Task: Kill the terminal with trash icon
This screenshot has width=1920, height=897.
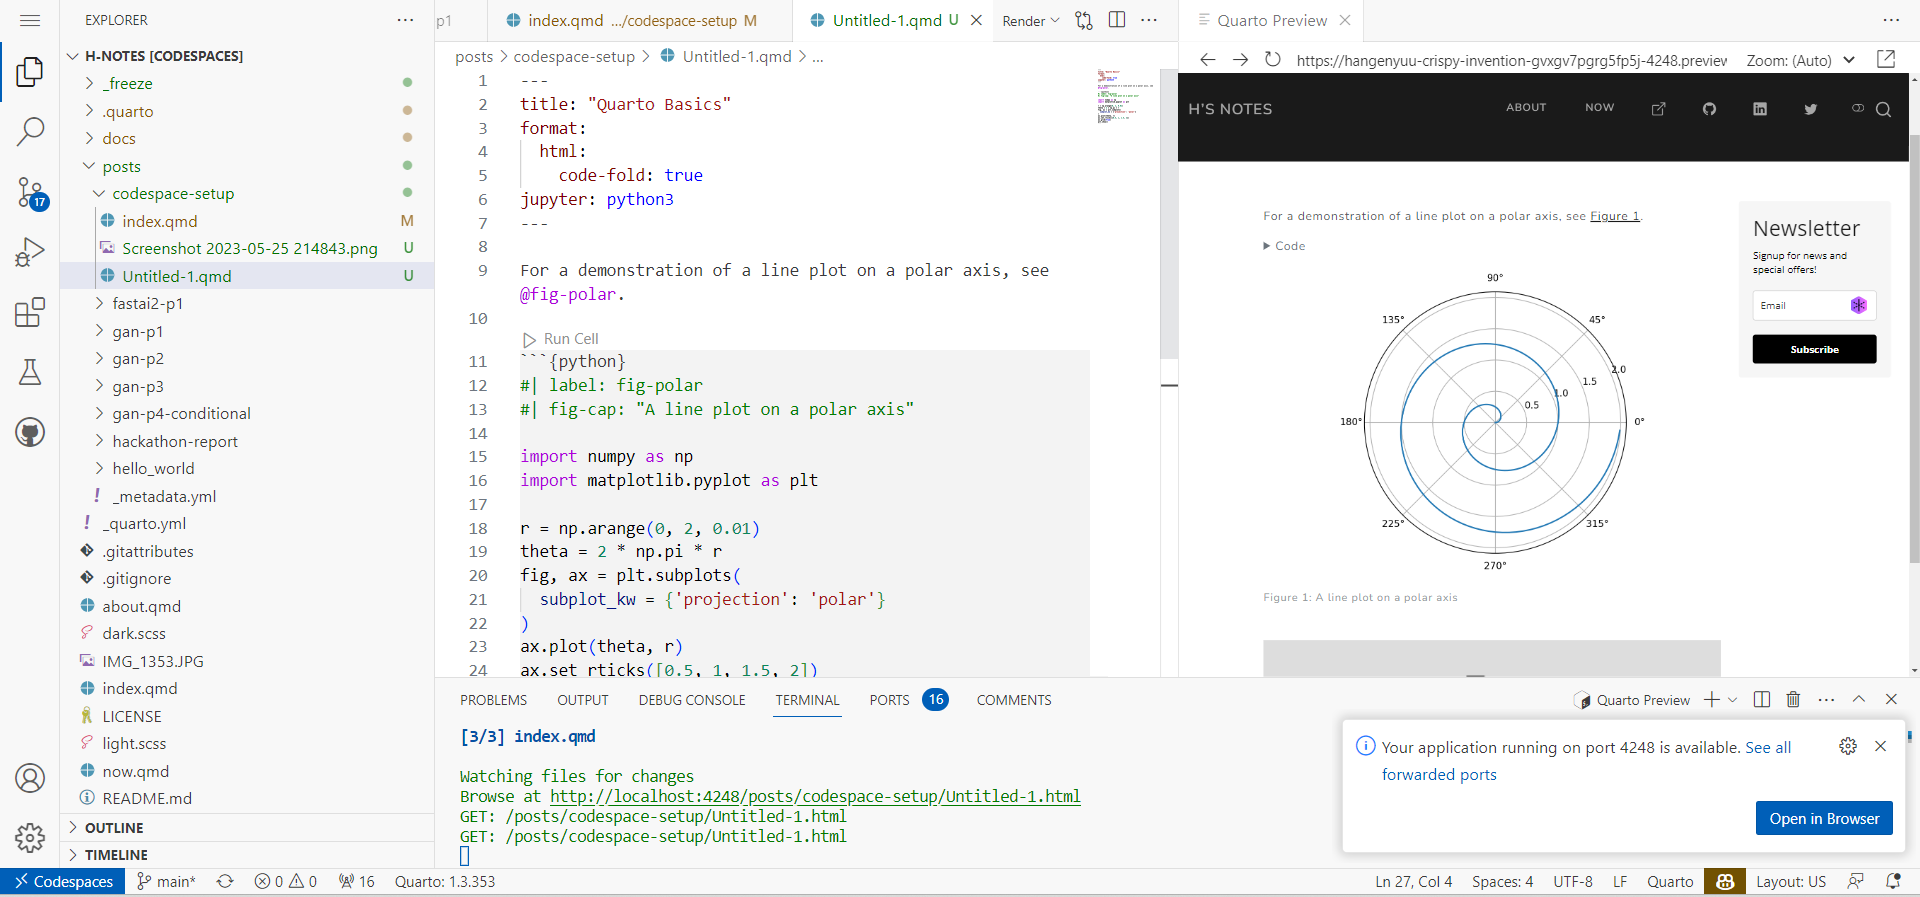Action: (x=1793, y=700)
